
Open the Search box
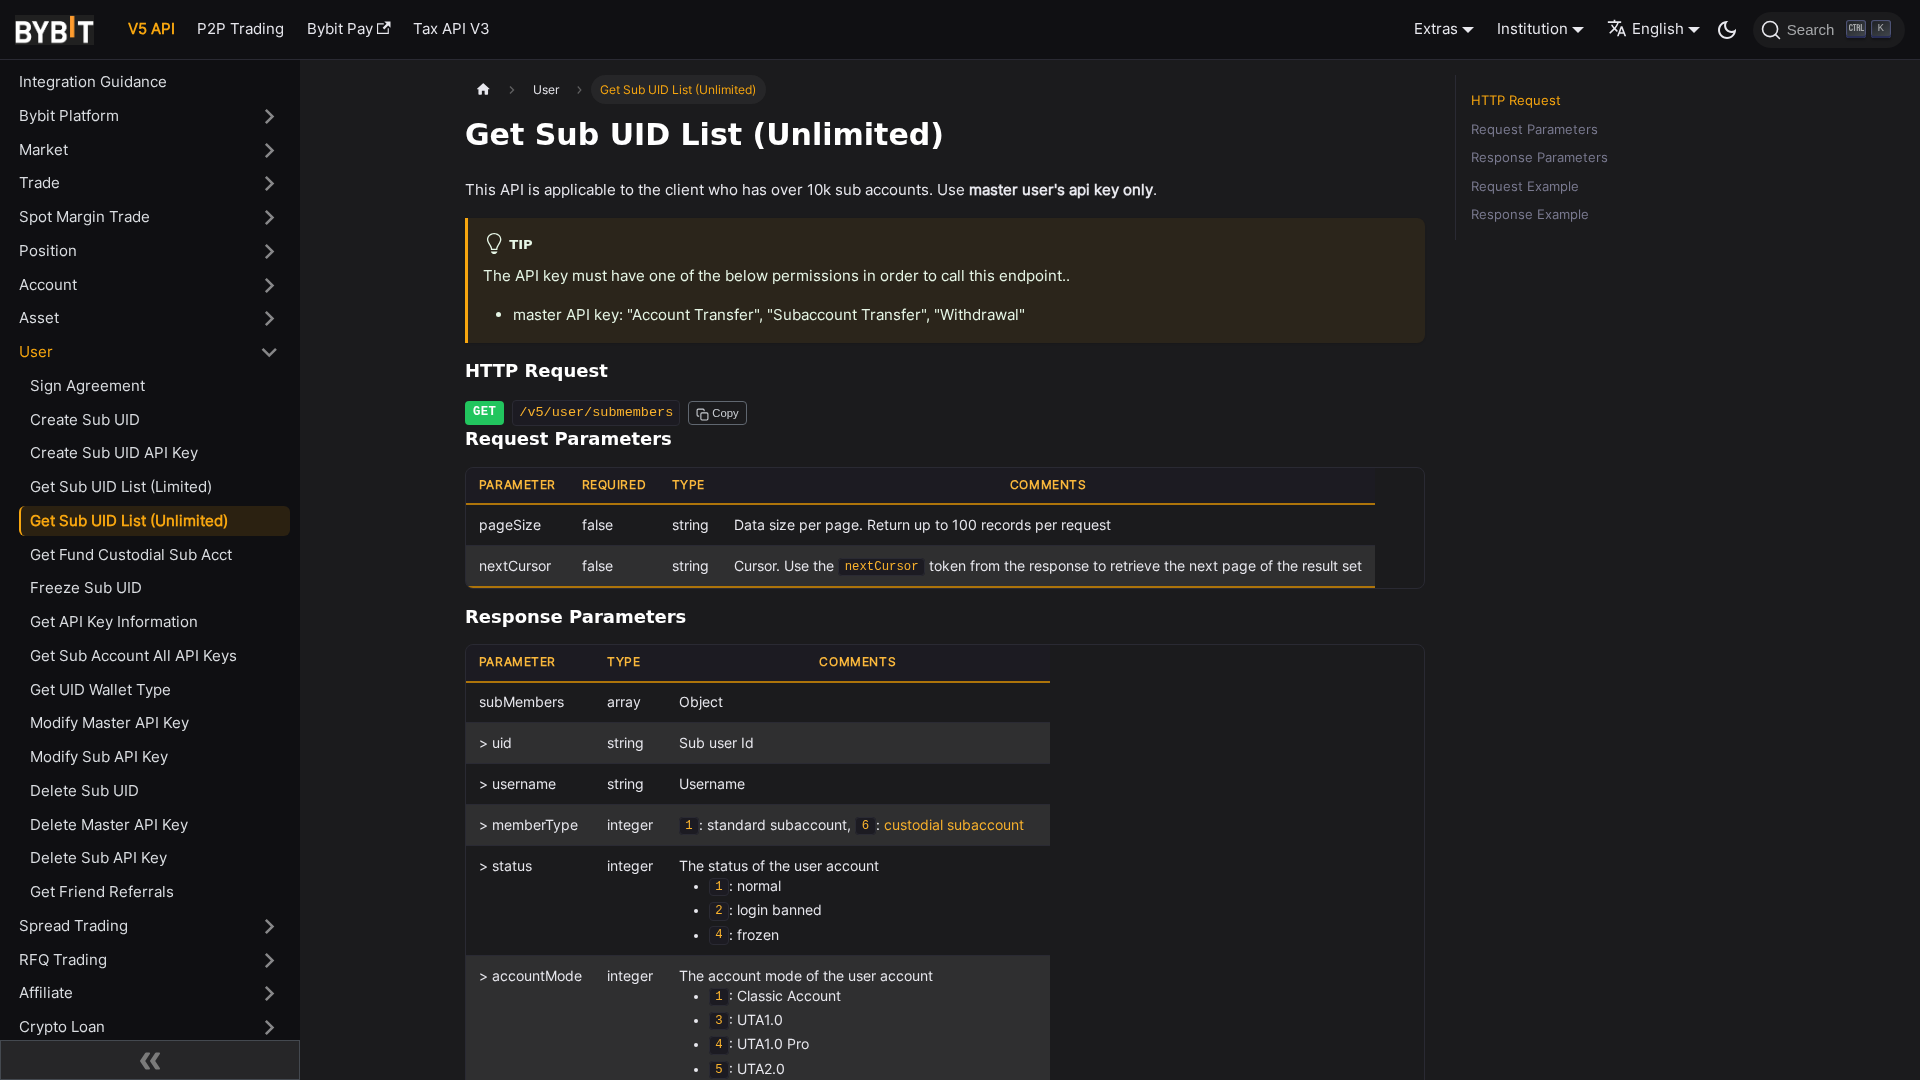click(1828, 30)
